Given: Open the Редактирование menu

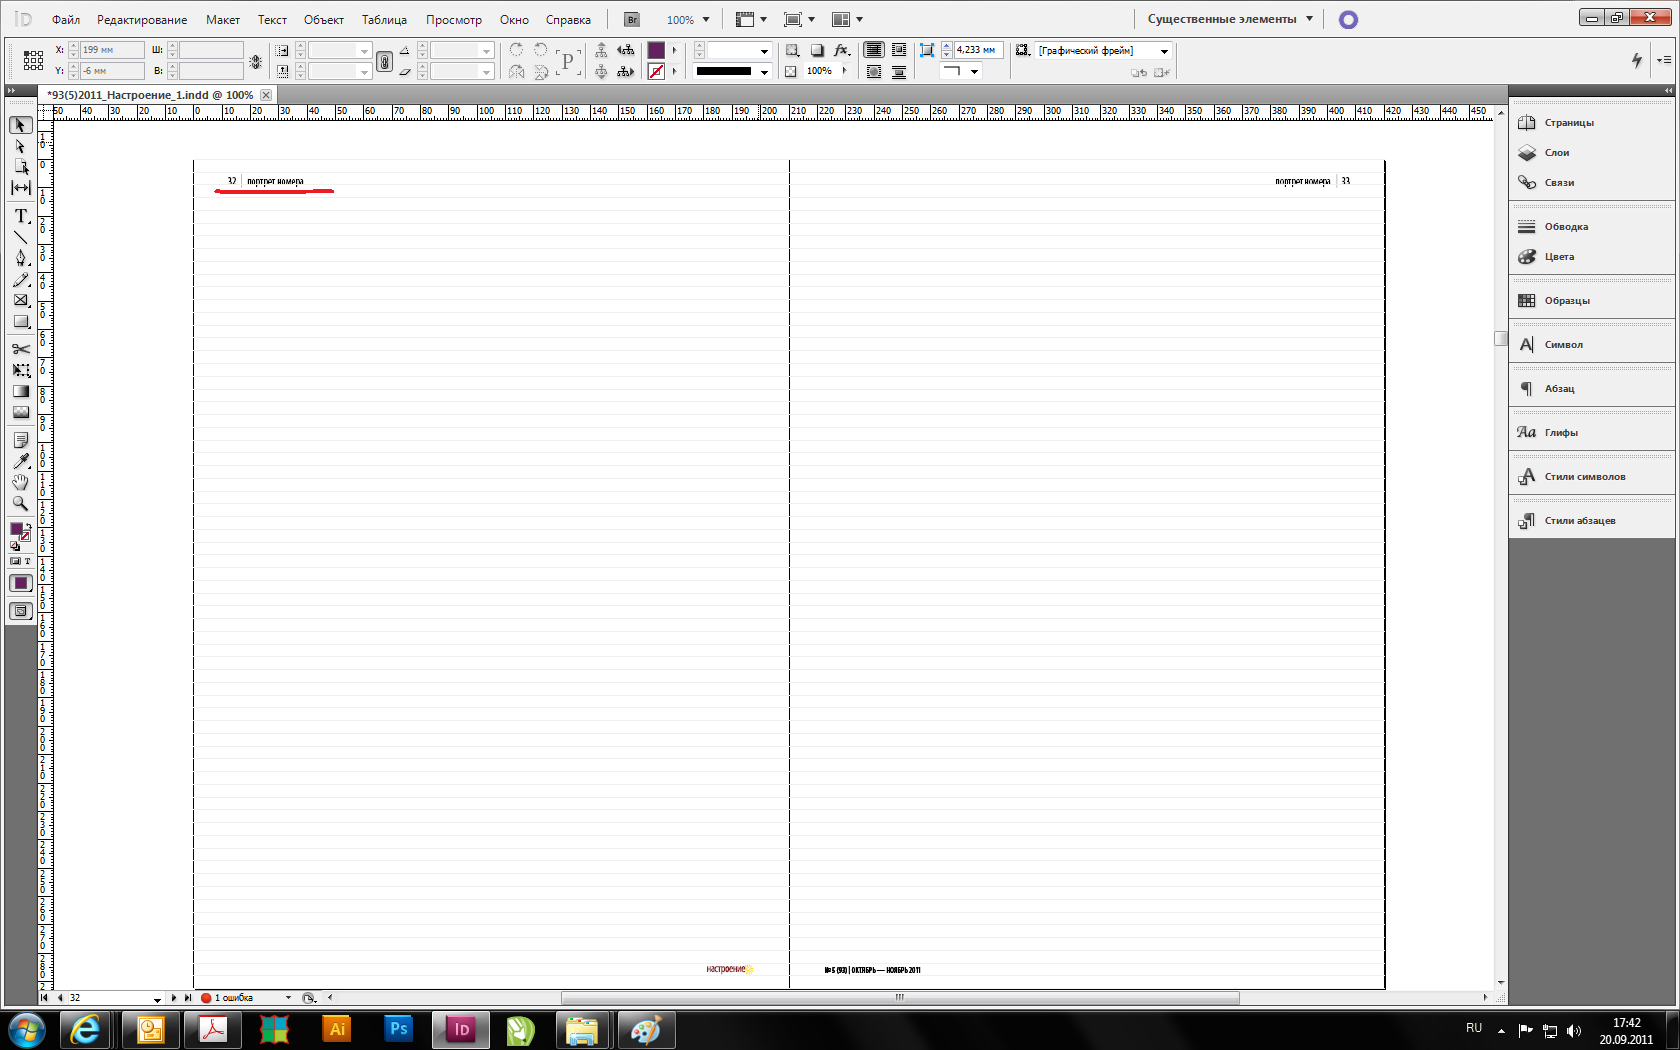Looking at the screenshot, I should (142, 19).
